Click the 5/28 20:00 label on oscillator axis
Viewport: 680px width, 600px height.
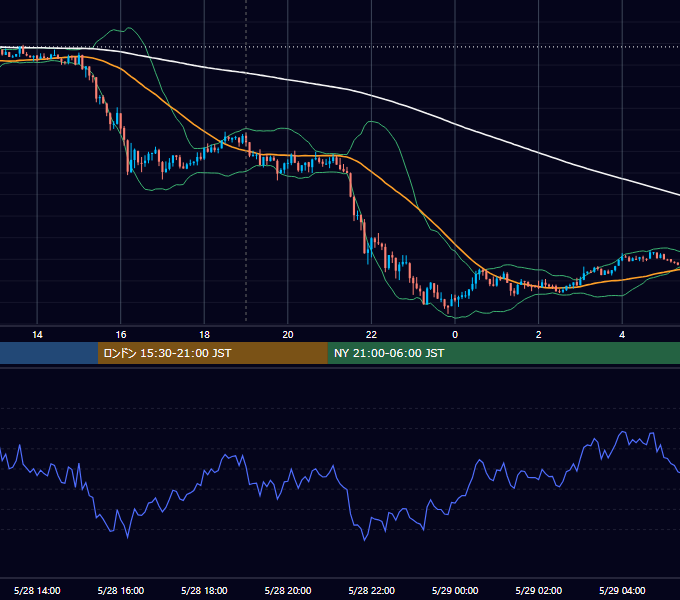coord(288,590)
